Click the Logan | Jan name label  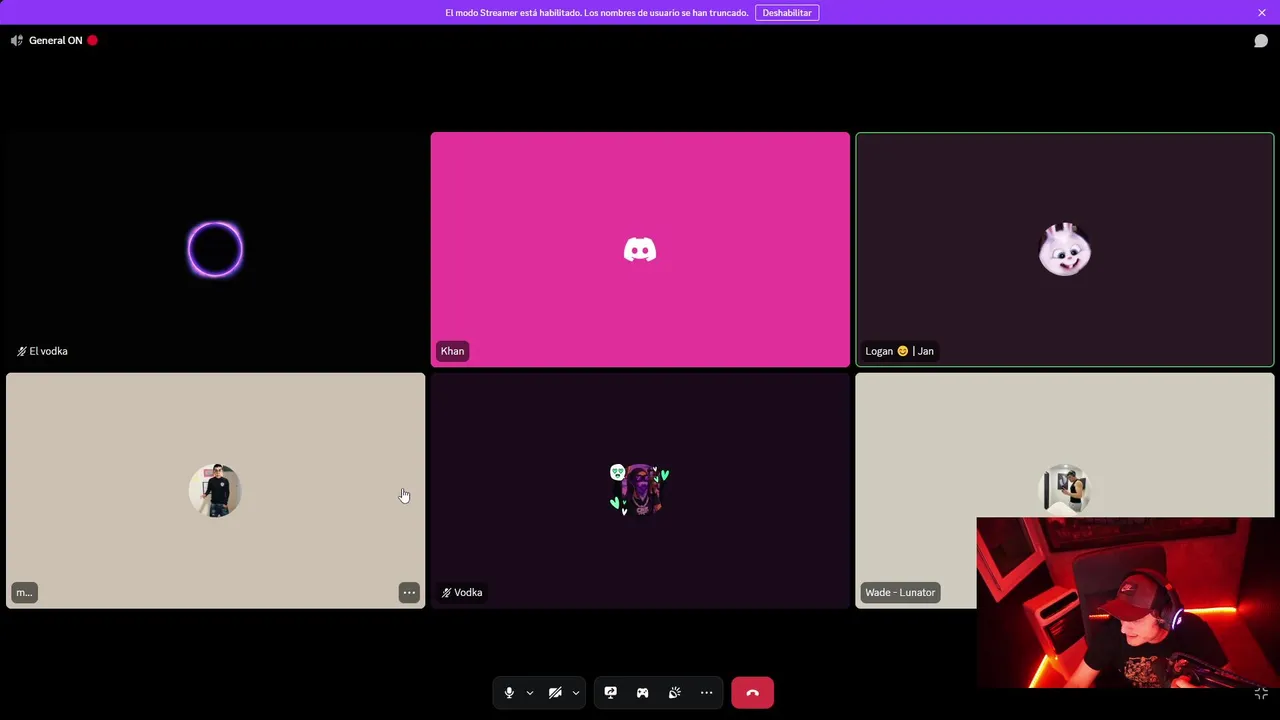coord(899,351)
